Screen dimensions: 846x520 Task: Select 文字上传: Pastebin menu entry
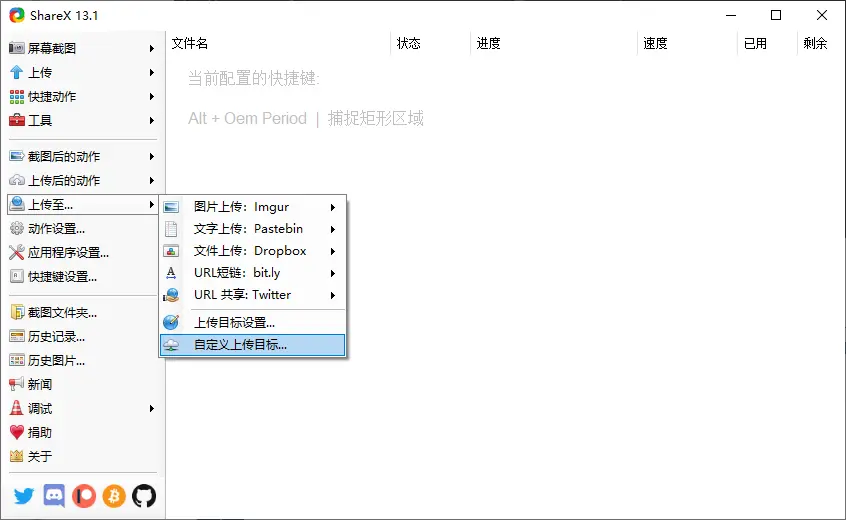[x=253, y=229]
